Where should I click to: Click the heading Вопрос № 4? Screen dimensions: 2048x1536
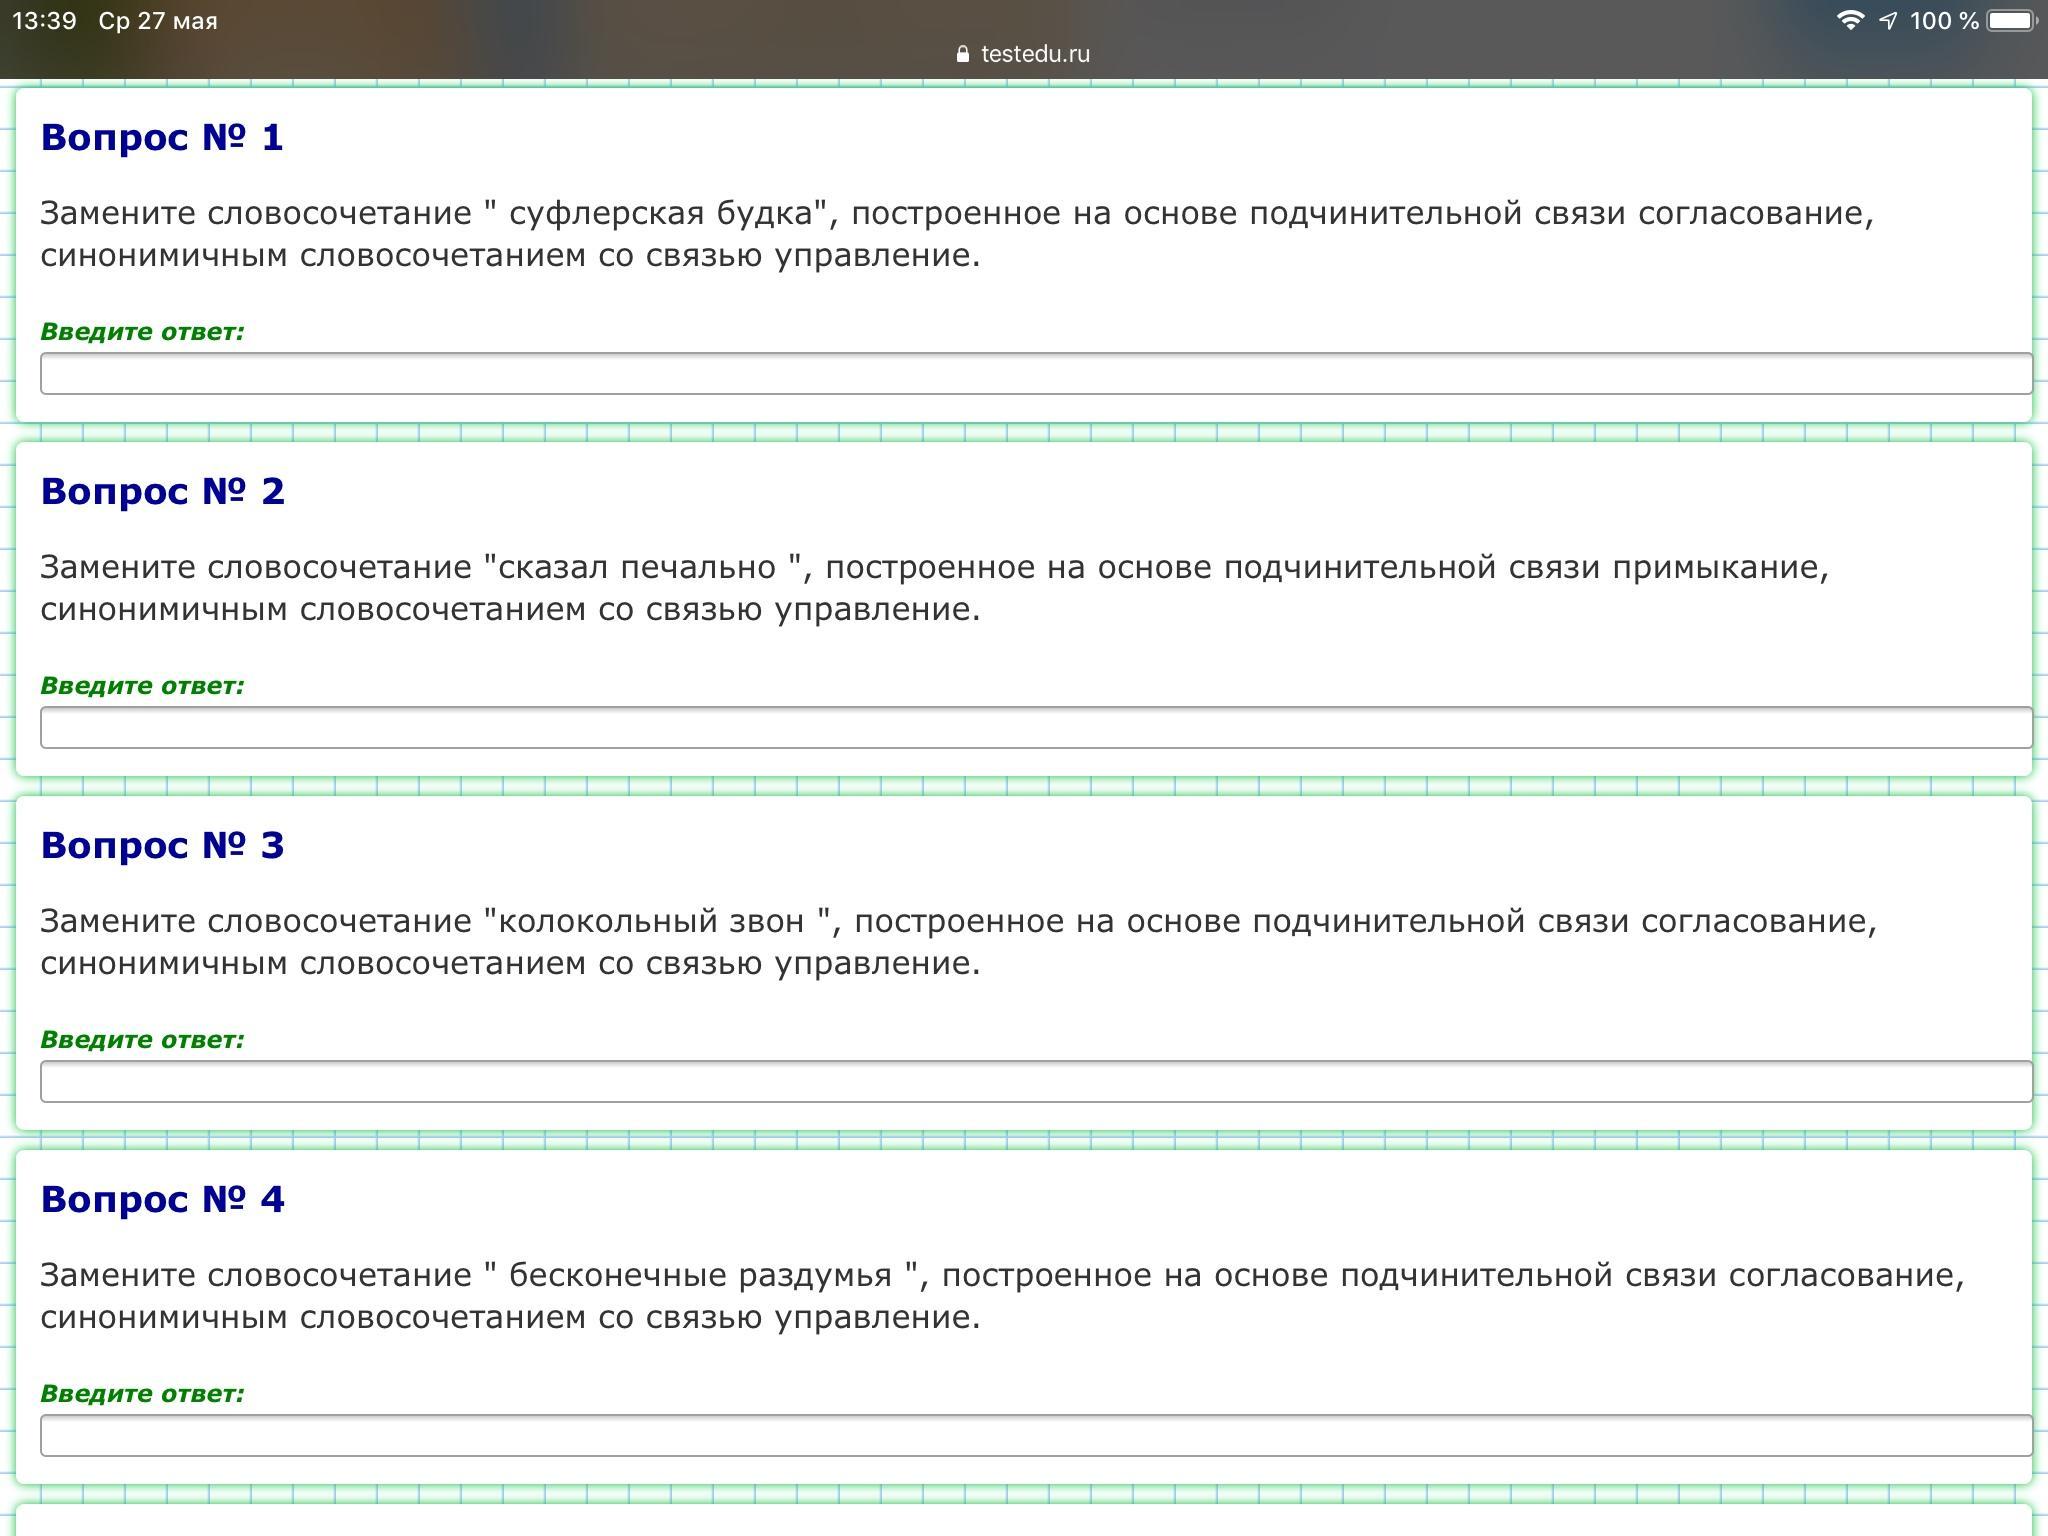pyautogui.click(x=162, y=1199)
